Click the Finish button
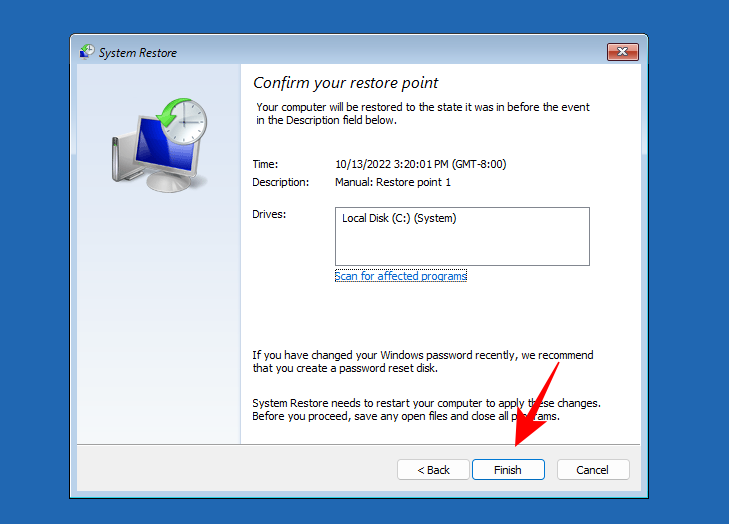This screenshot has height=524, width=729. (508, 470)
